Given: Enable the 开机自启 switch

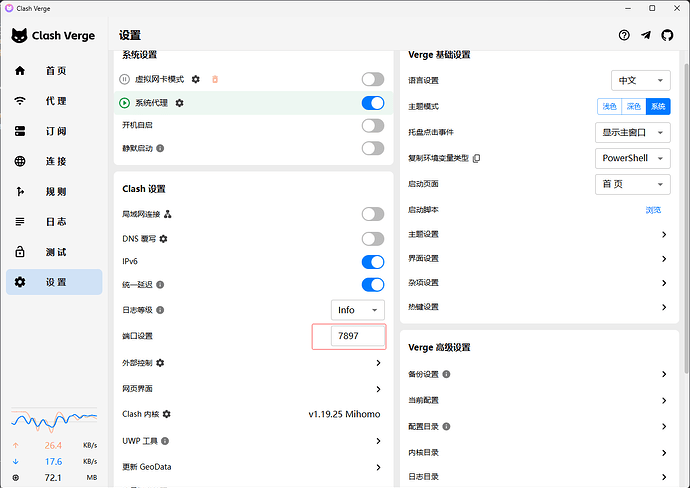Looking at the screenshot, I should click(373, 126).
